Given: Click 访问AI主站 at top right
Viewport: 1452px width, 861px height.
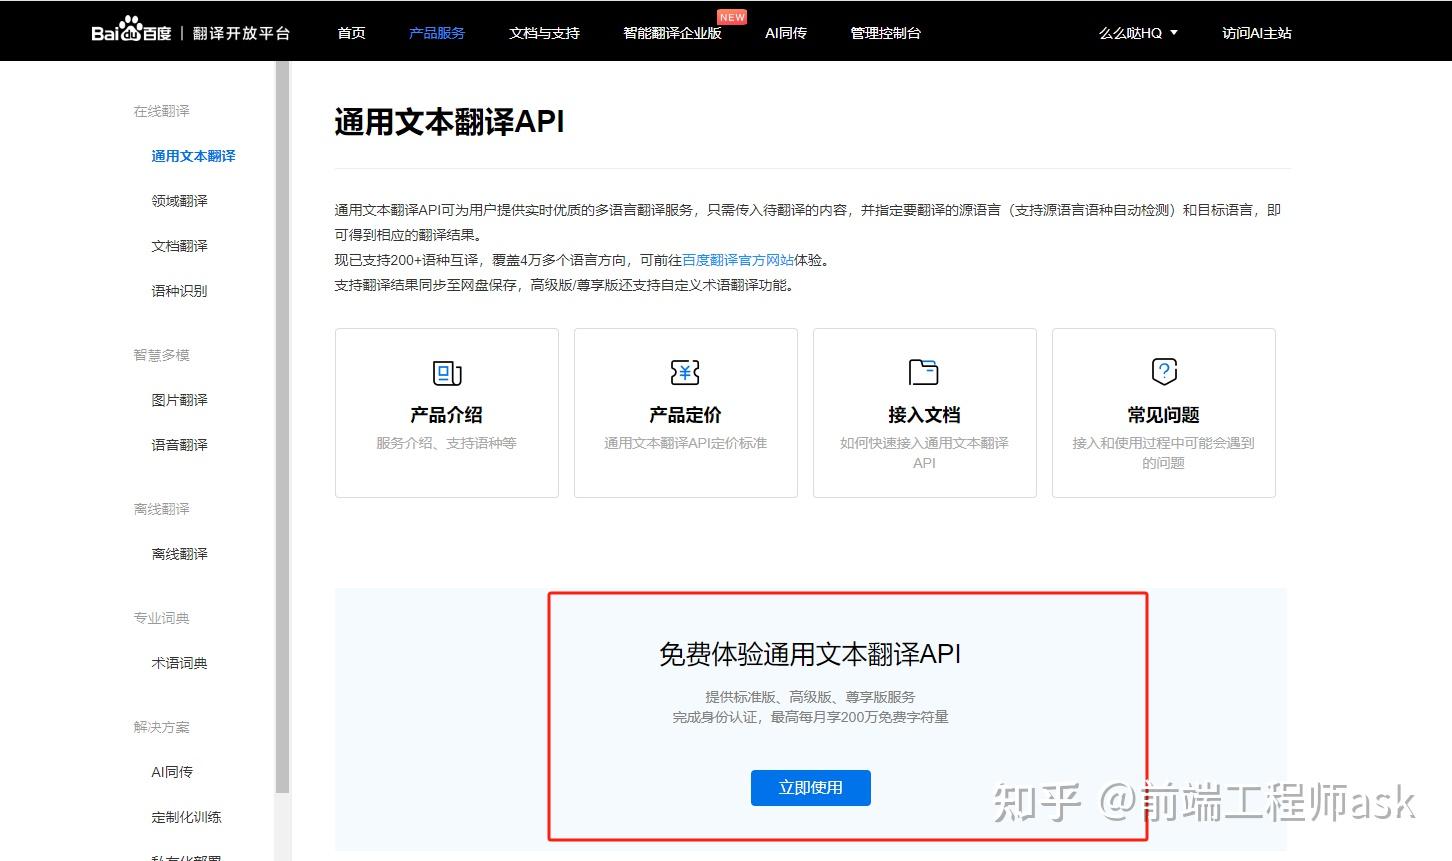Looking at the screenshot, I should click(x=1256, y=32).
